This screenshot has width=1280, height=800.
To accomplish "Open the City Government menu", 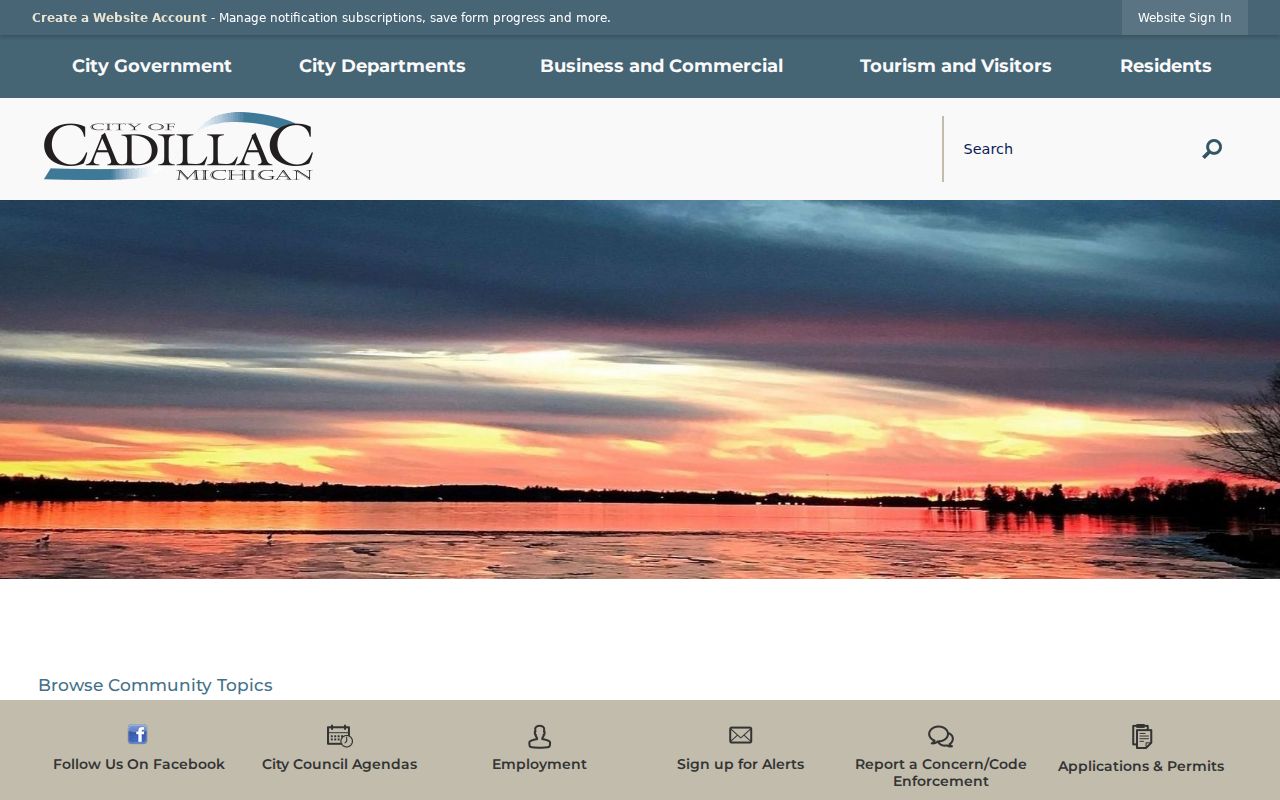I will point(152,66).
